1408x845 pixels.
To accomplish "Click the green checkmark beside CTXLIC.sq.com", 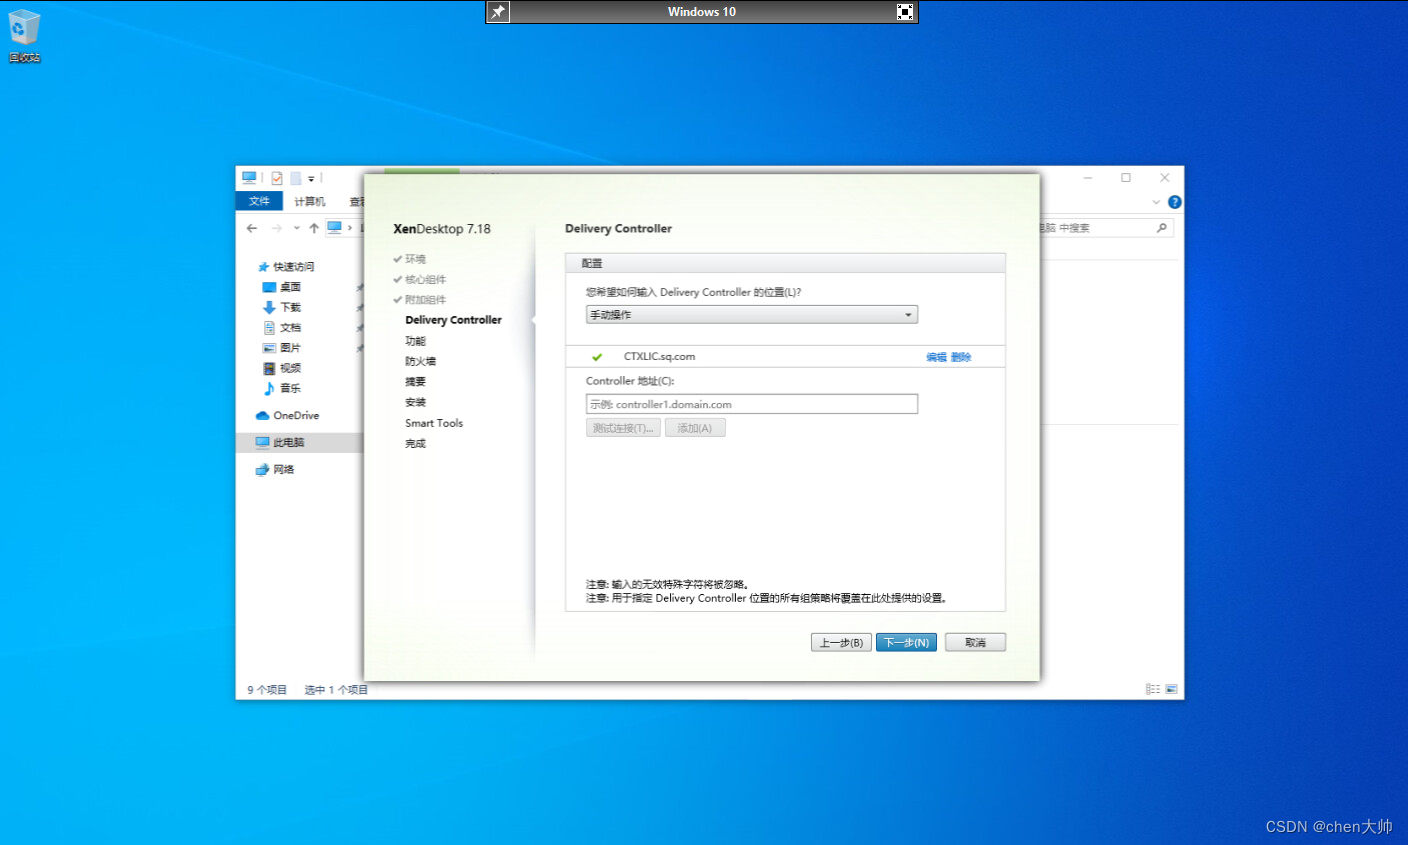I will click(597, 357).
